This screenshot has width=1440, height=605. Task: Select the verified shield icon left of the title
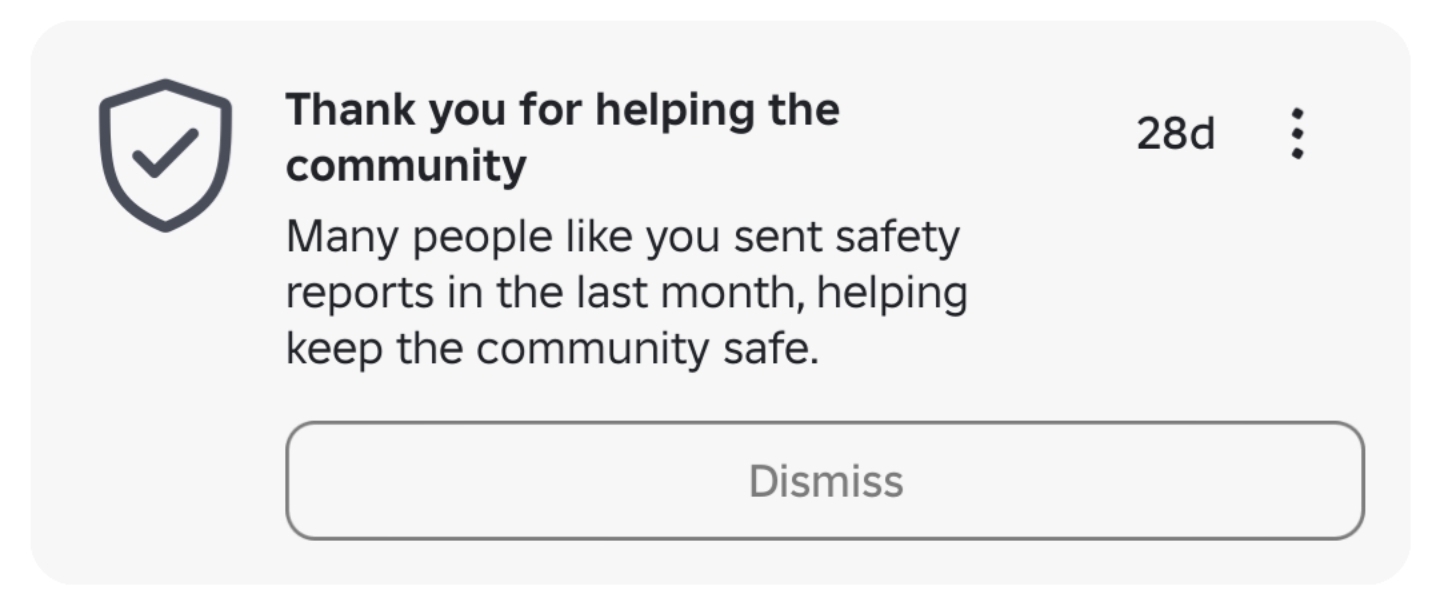[x=165, y=155]
